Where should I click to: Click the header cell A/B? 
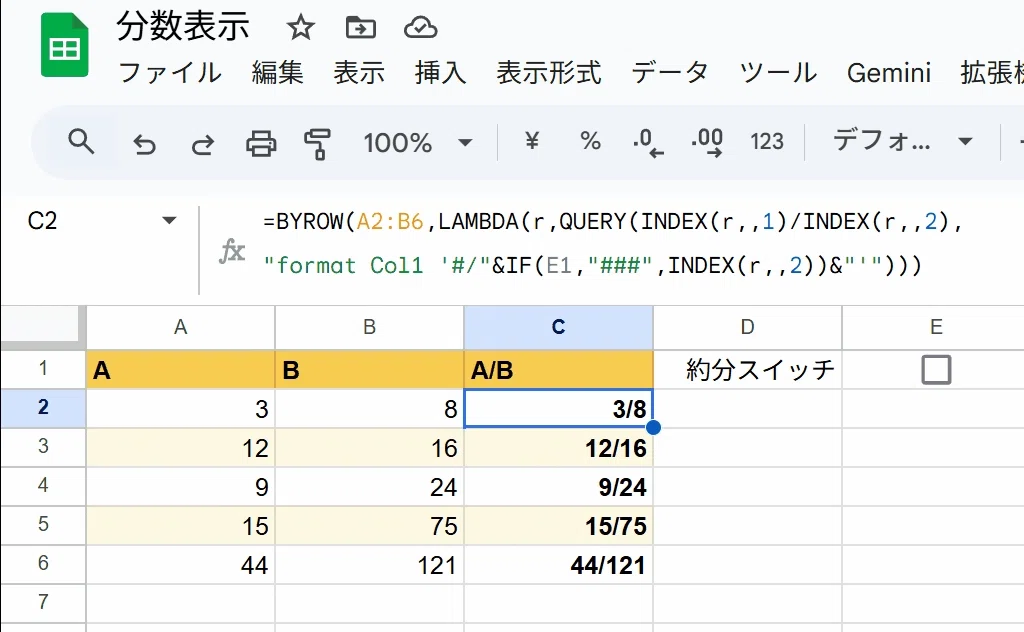pos(558,370)
